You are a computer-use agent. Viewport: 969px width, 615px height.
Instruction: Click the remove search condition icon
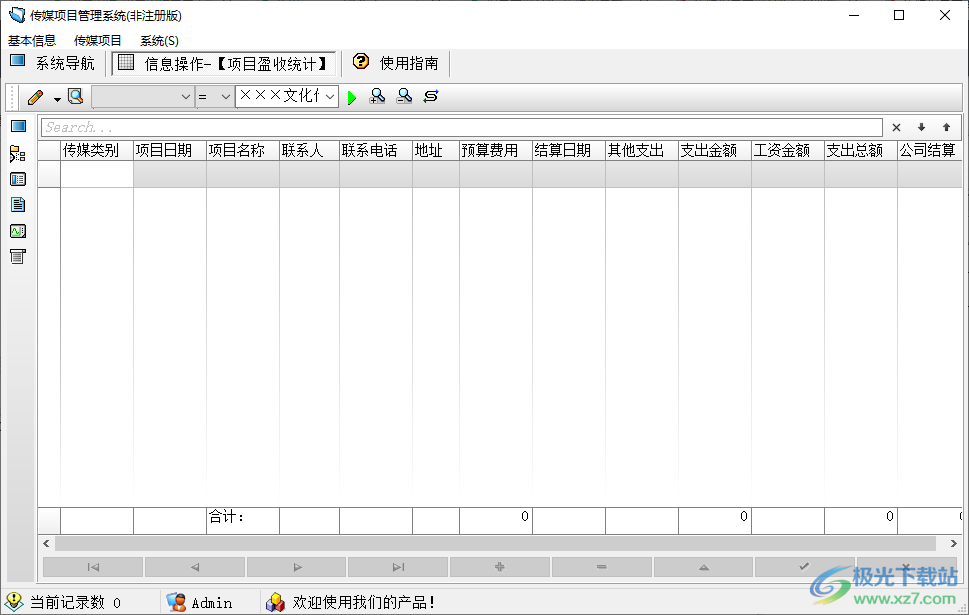(404, 97)
